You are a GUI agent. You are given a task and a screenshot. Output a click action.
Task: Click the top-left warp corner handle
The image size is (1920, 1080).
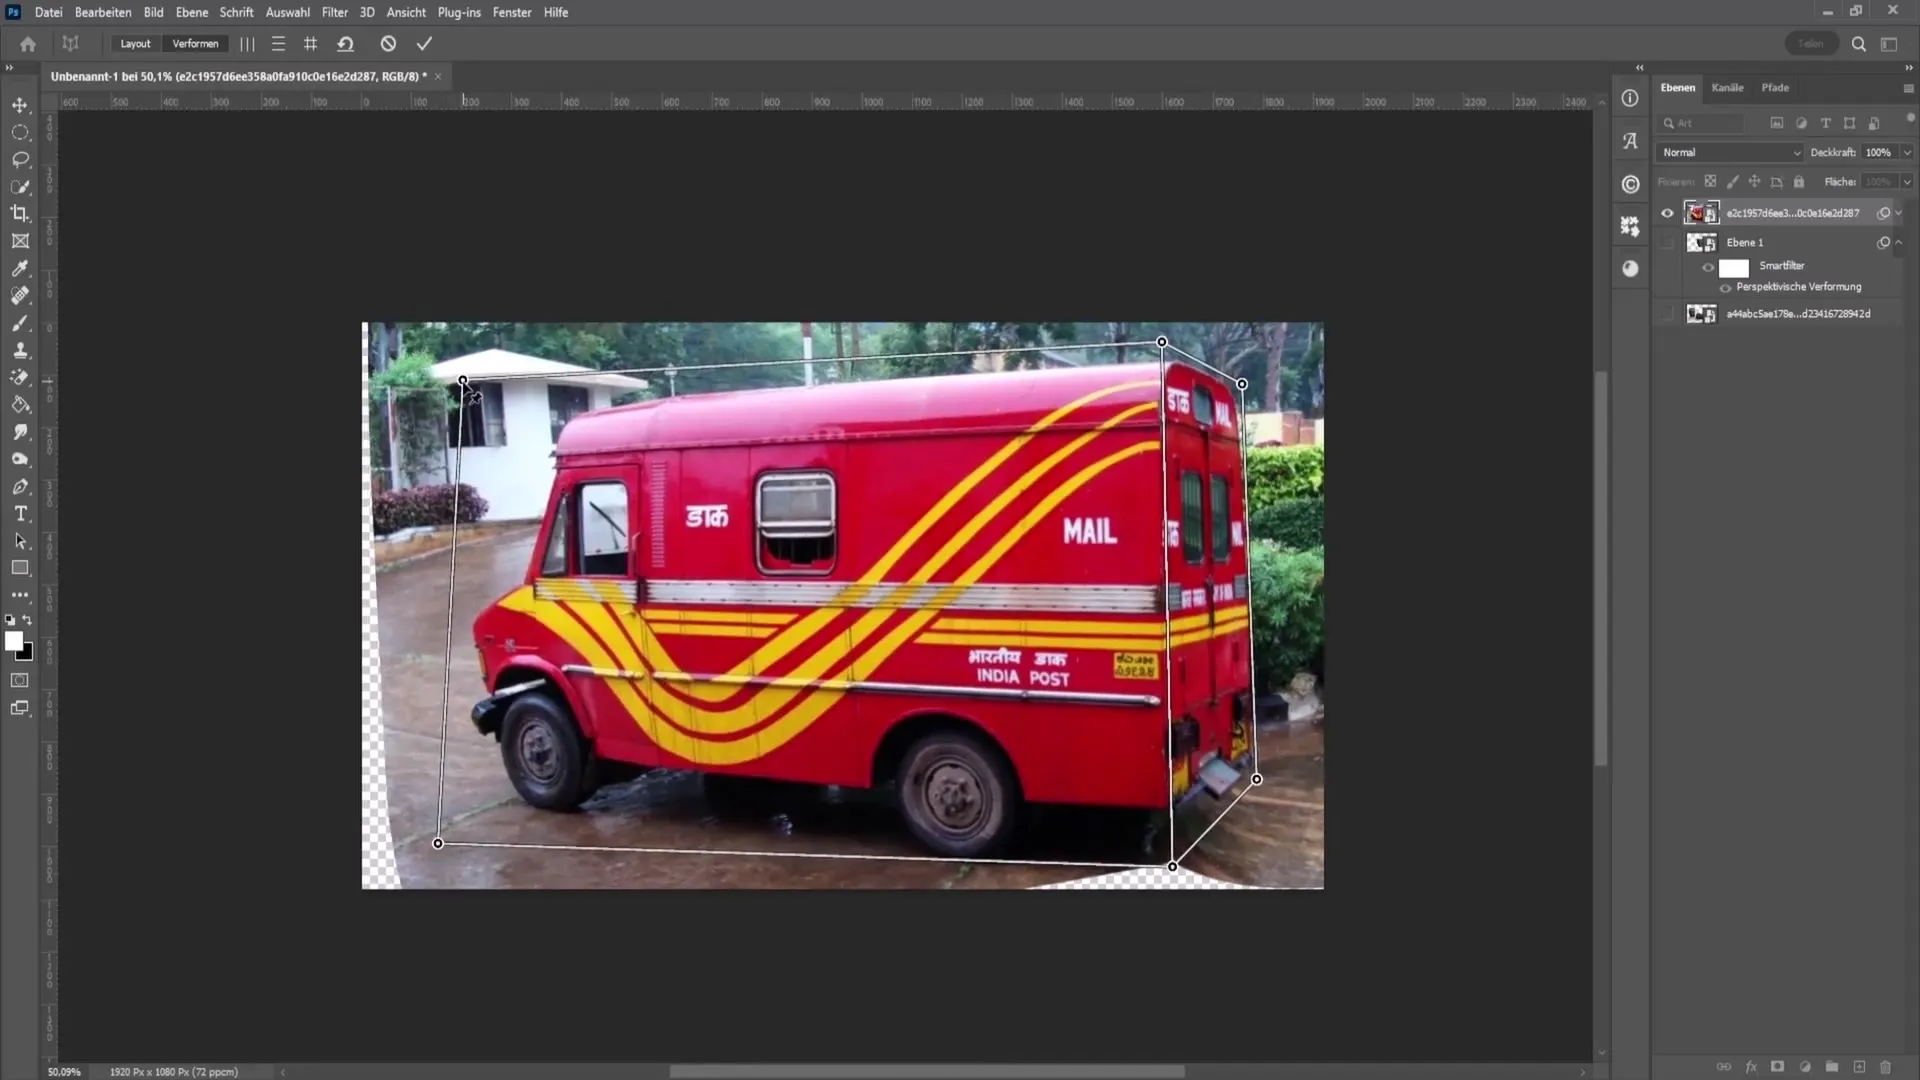(462, 381)
